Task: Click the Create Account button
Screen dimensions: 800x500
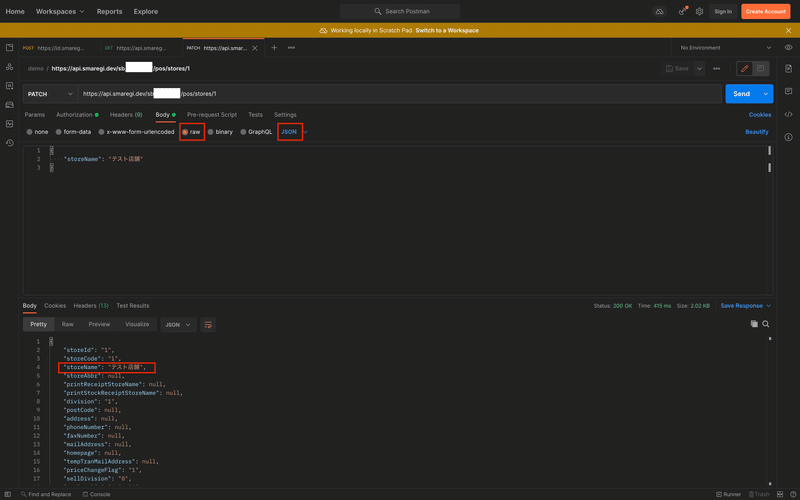Action: tap(766, 11)
